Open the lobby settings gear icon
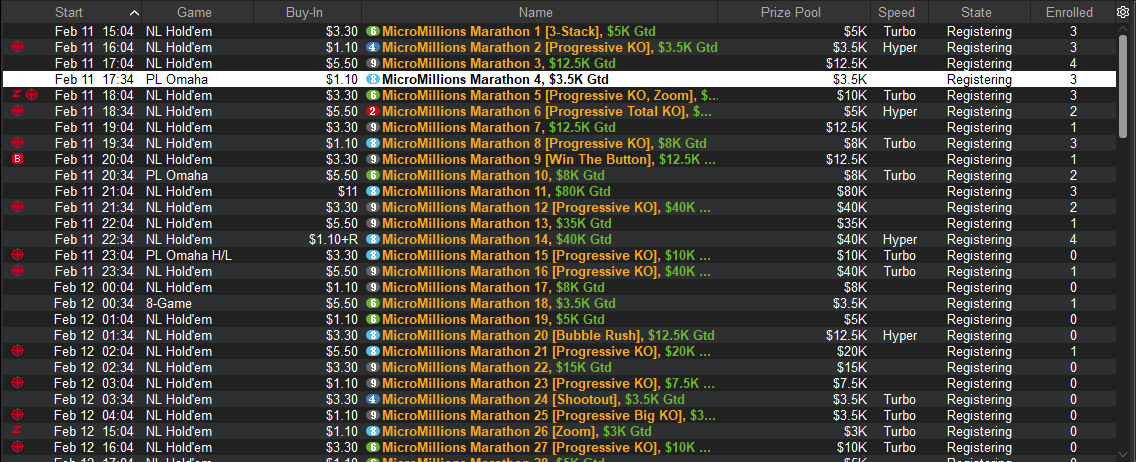1136x462 pixels. click(1123, 12)
